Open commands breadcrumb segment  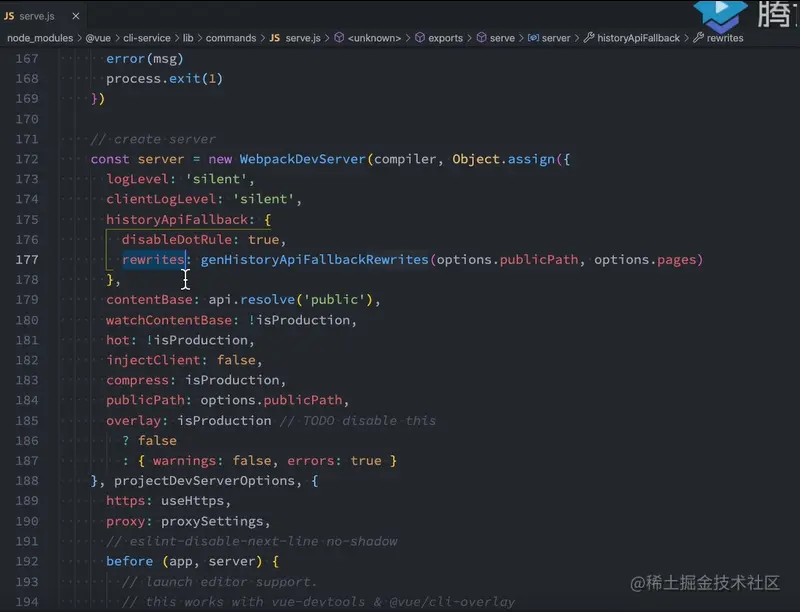pyautogui.click(x=231, y=38)
